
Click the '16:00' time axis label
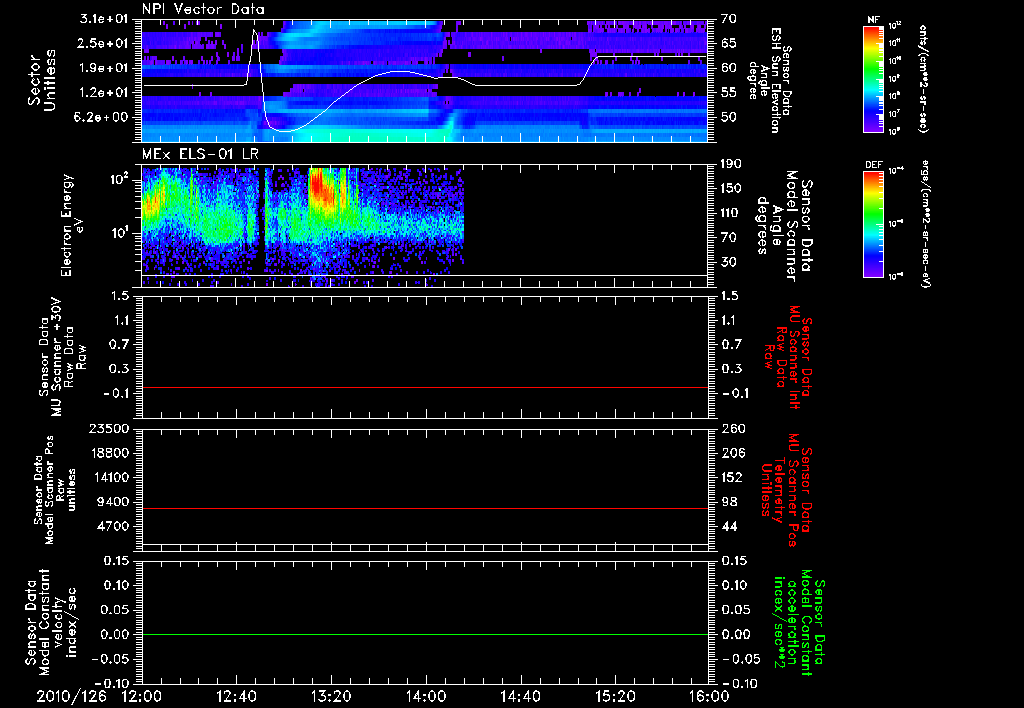(709, 696)
